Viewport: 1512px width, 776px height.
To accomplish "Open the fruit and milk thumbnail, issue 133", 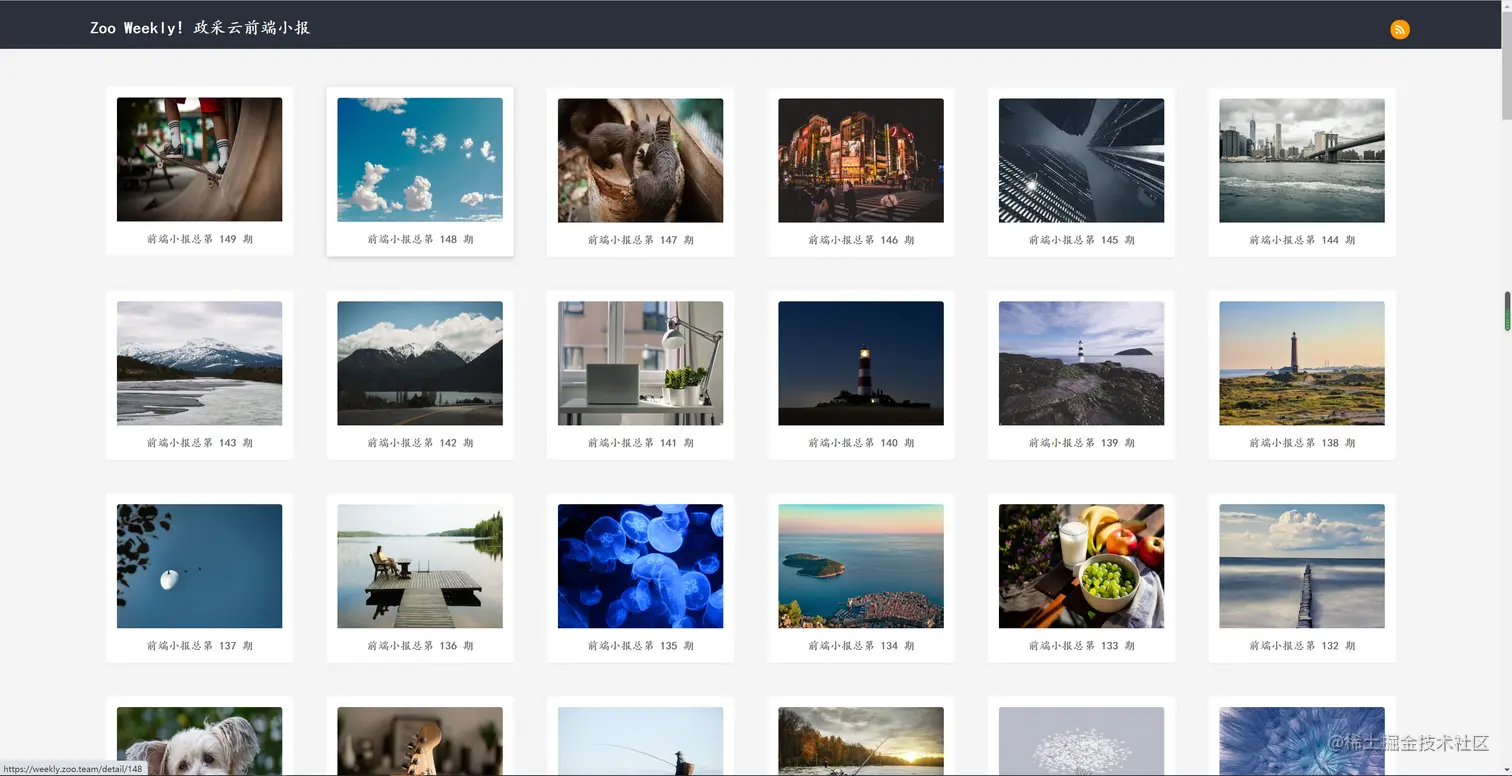I will point(1081,566).
